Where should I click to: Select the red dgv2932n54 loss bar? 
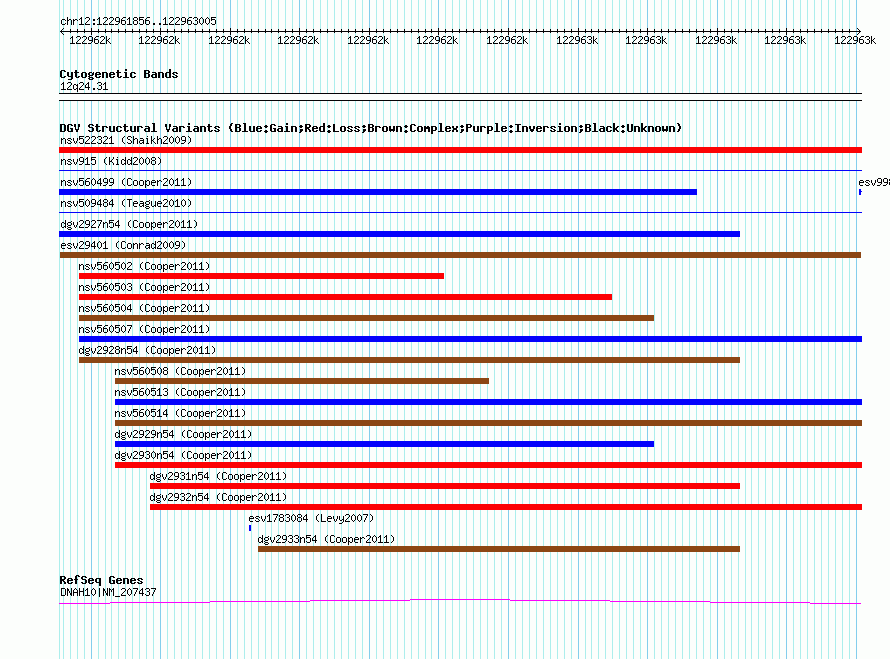click(506, 507)
